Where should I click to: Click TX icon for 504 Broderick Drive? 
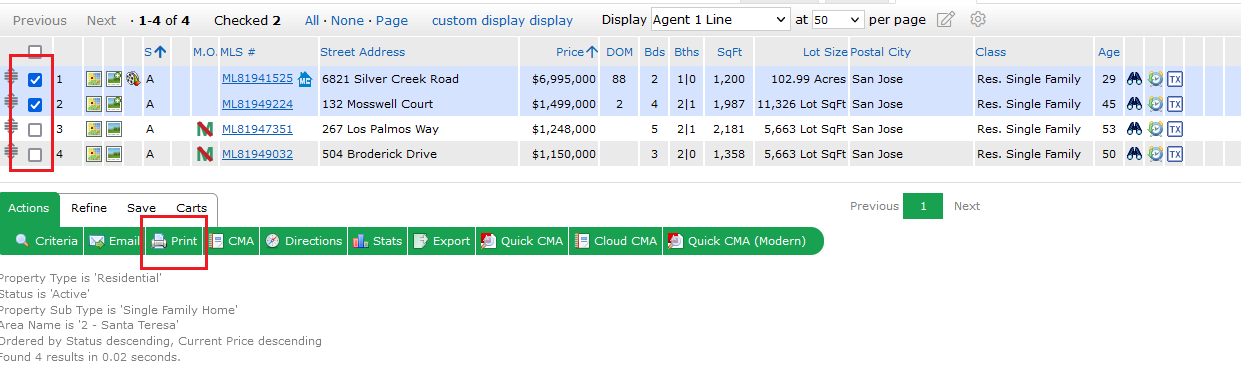1175,154
